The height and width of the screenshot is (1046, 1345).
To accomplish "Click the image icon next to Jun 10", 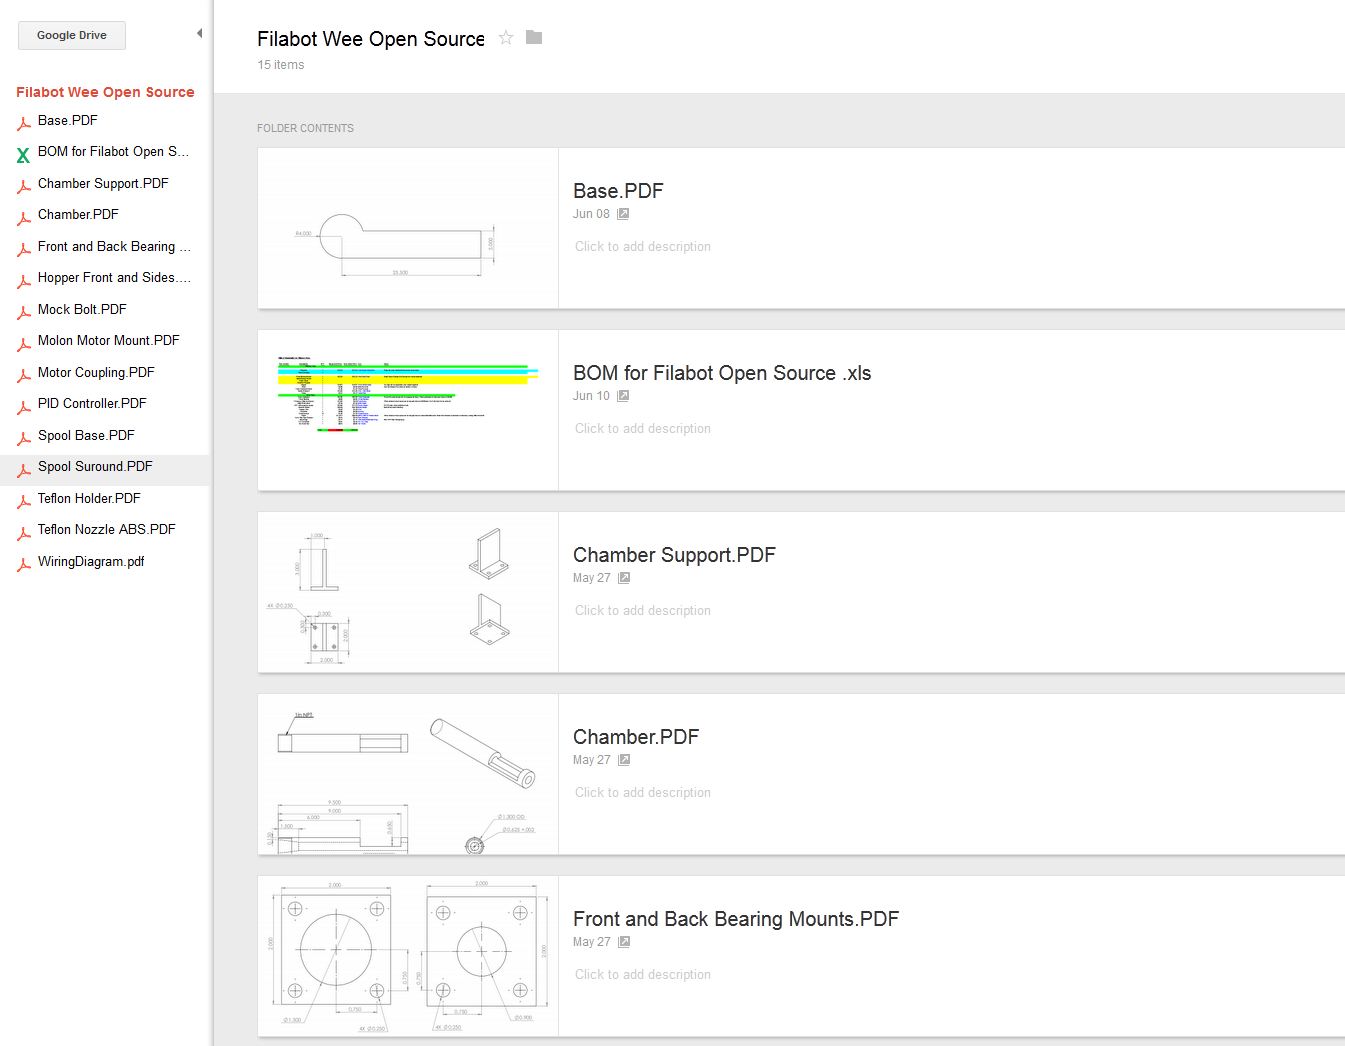I will (623, 396).
